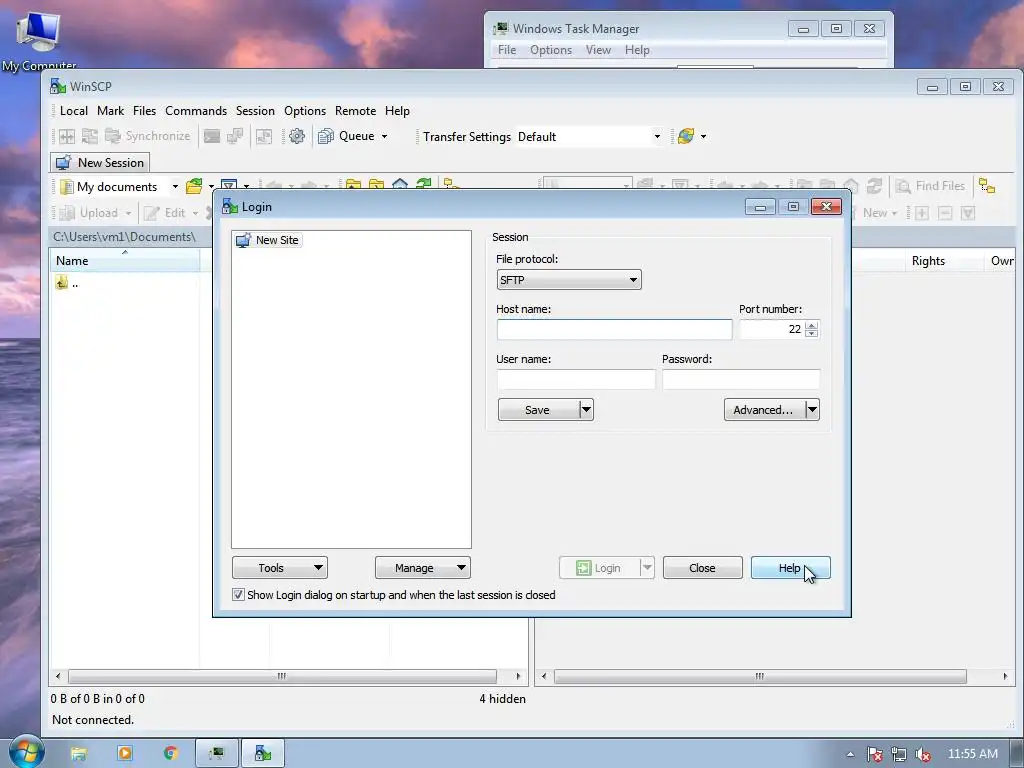Click the Close button in Login dialog

[702, 568]
